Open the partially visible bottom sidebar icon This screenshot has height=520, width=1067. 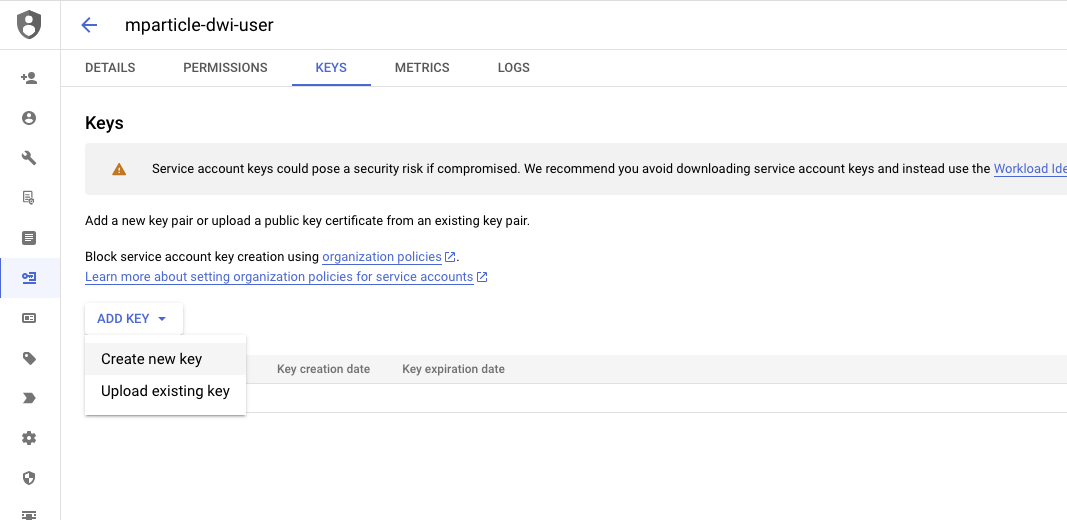click(x=29, y=515)
